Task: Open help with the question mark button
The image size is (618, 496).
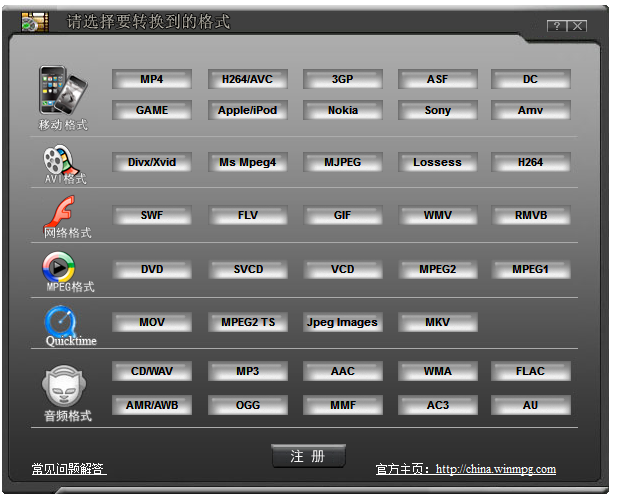Action: 557,26
